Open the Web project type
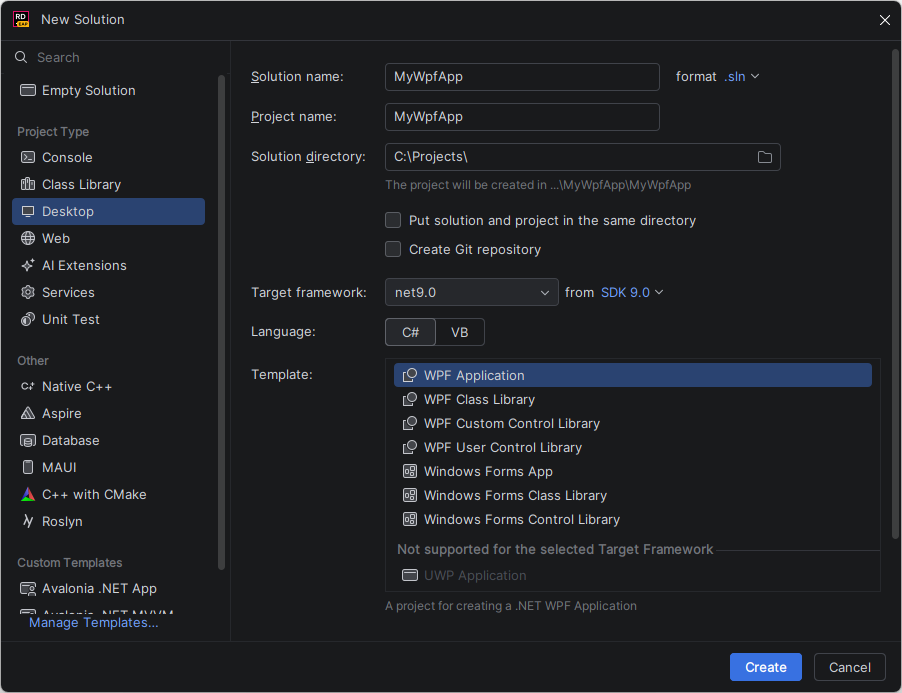The image size is (902, 693). 58,238
